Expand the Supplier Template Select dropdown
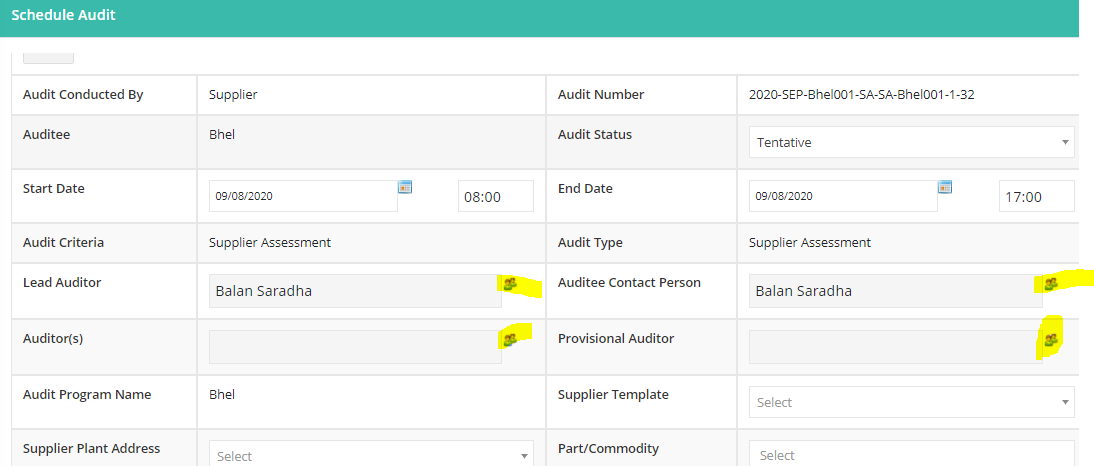This screenshot has height=466, width=1094. pyautogui.click(x=912, y=403)
